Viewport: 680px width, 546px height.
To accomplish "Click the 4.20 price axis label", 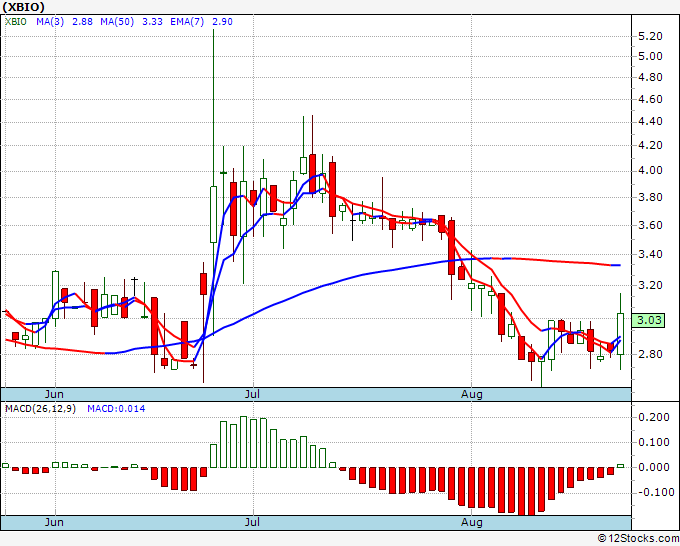I will point(651,146).
